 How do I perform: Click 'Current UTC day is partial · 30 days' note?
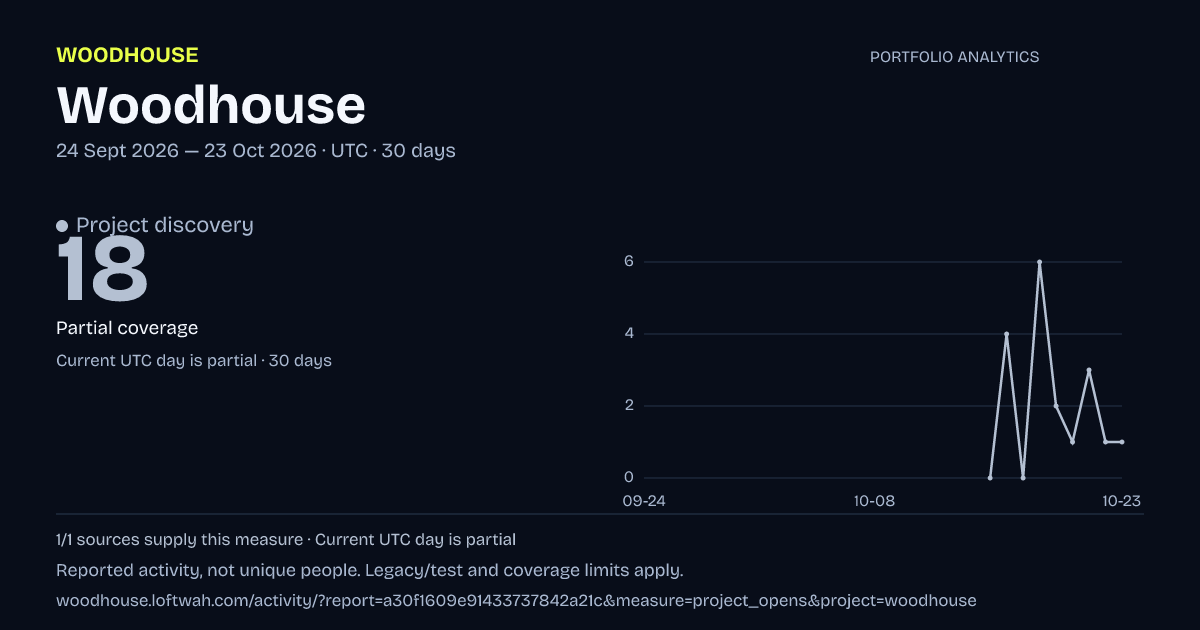coord(194,361)
